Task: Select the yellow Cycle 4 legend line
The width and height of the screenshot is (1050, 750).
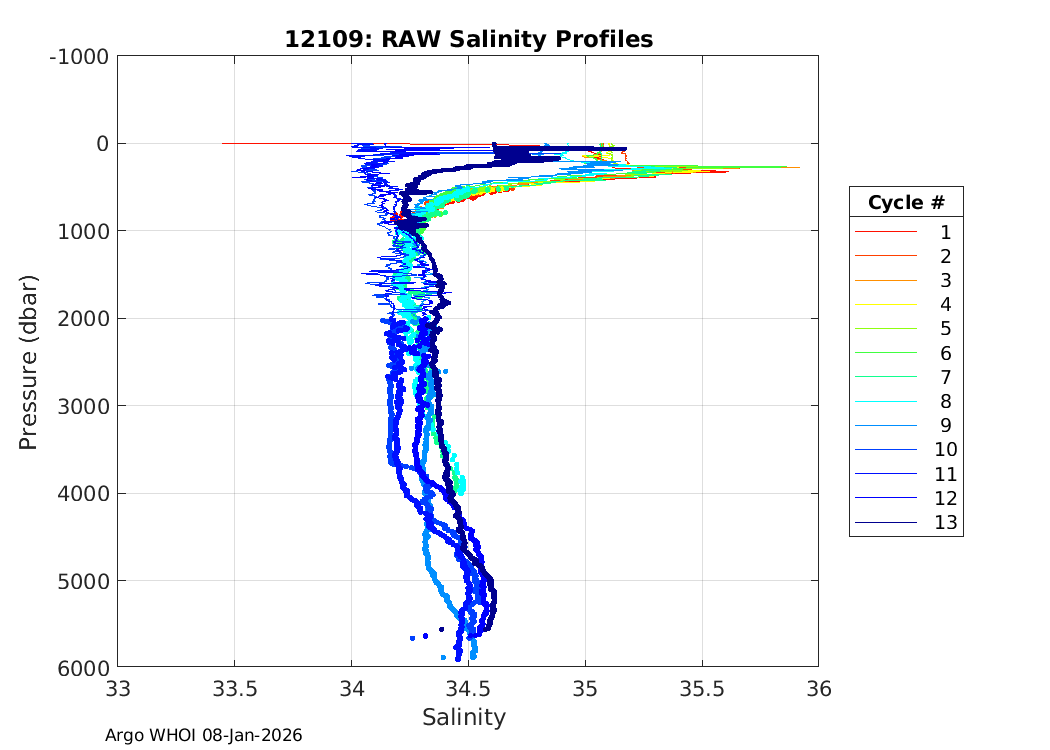Action: coord(885,305)
